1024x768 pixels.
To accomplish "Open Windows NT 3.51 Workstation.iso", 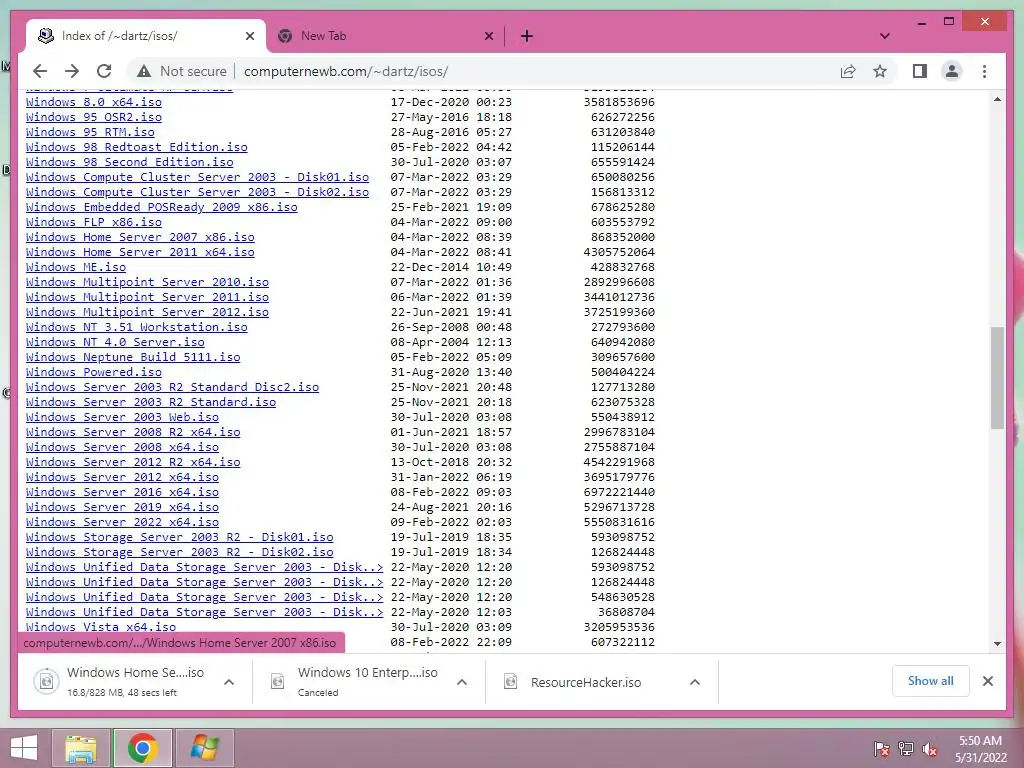I will pos(136,328).
